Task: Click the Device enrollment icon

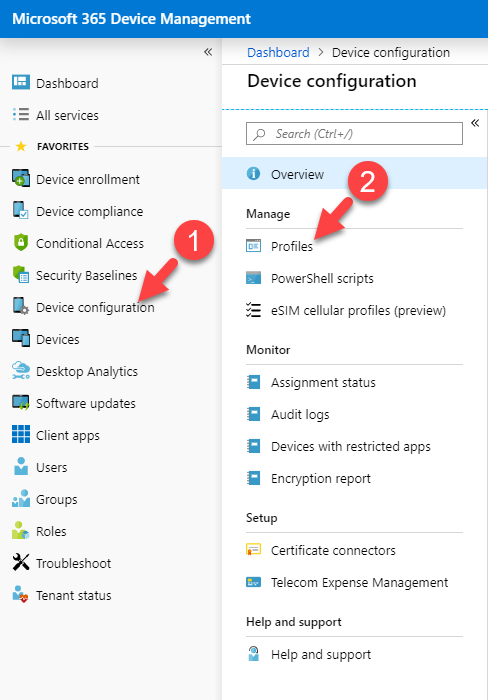Action: pyautogui.click(x=21, y=178)
